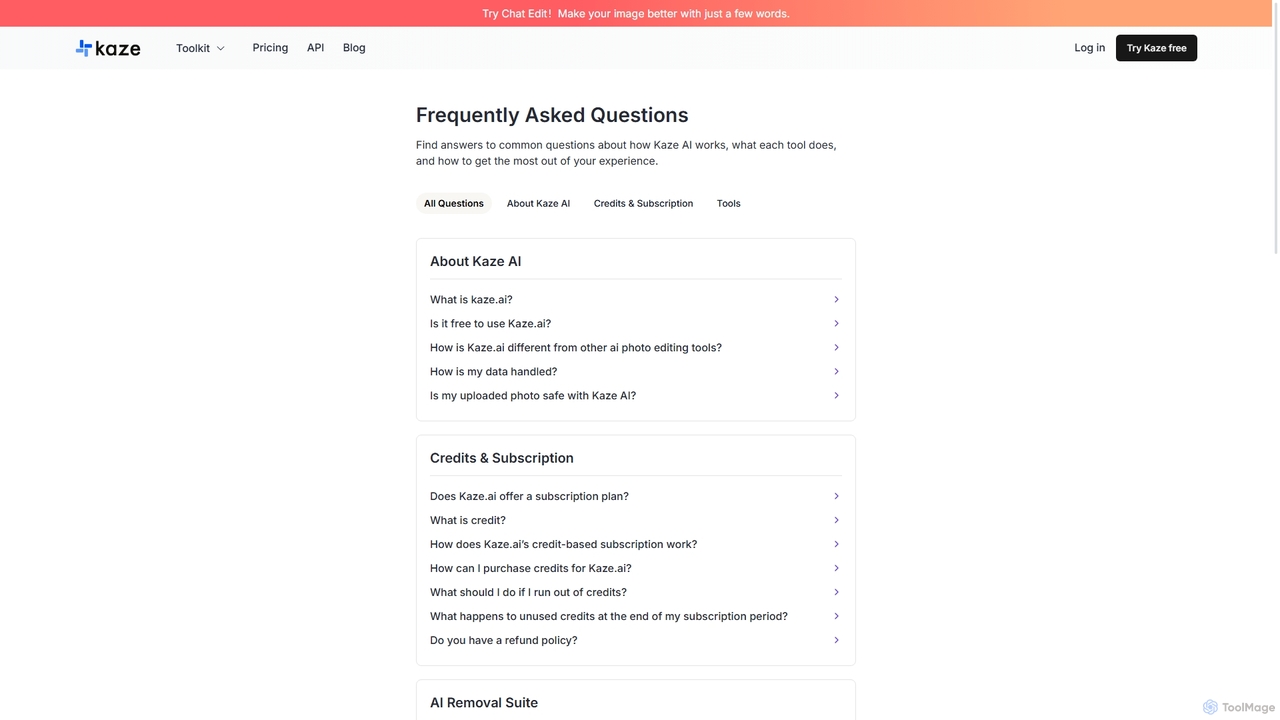The height and width of the screenshot is (720, 1280).
Task: Expand "Is my uploaded photo safe" chevron
Action: tap(836, 396)
